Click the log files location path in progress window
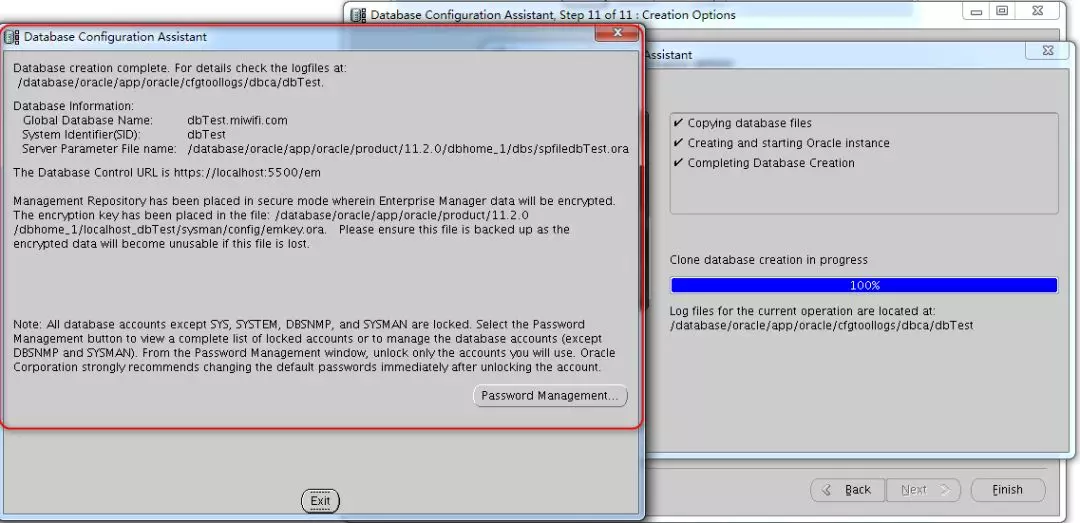Screen dimensions: 1080x523 pos(822,325)
